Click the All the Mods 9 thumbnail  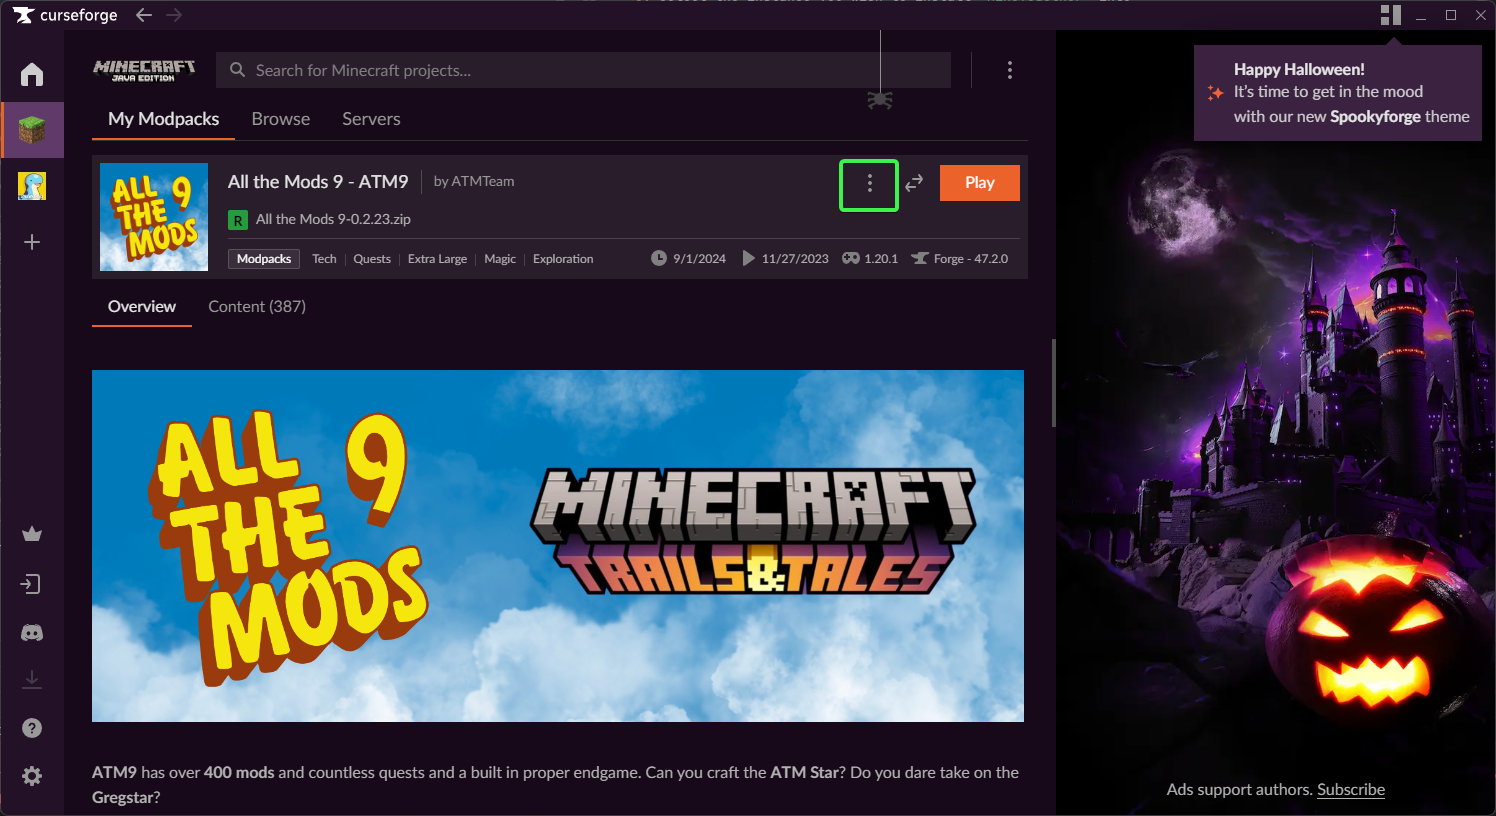154,217
